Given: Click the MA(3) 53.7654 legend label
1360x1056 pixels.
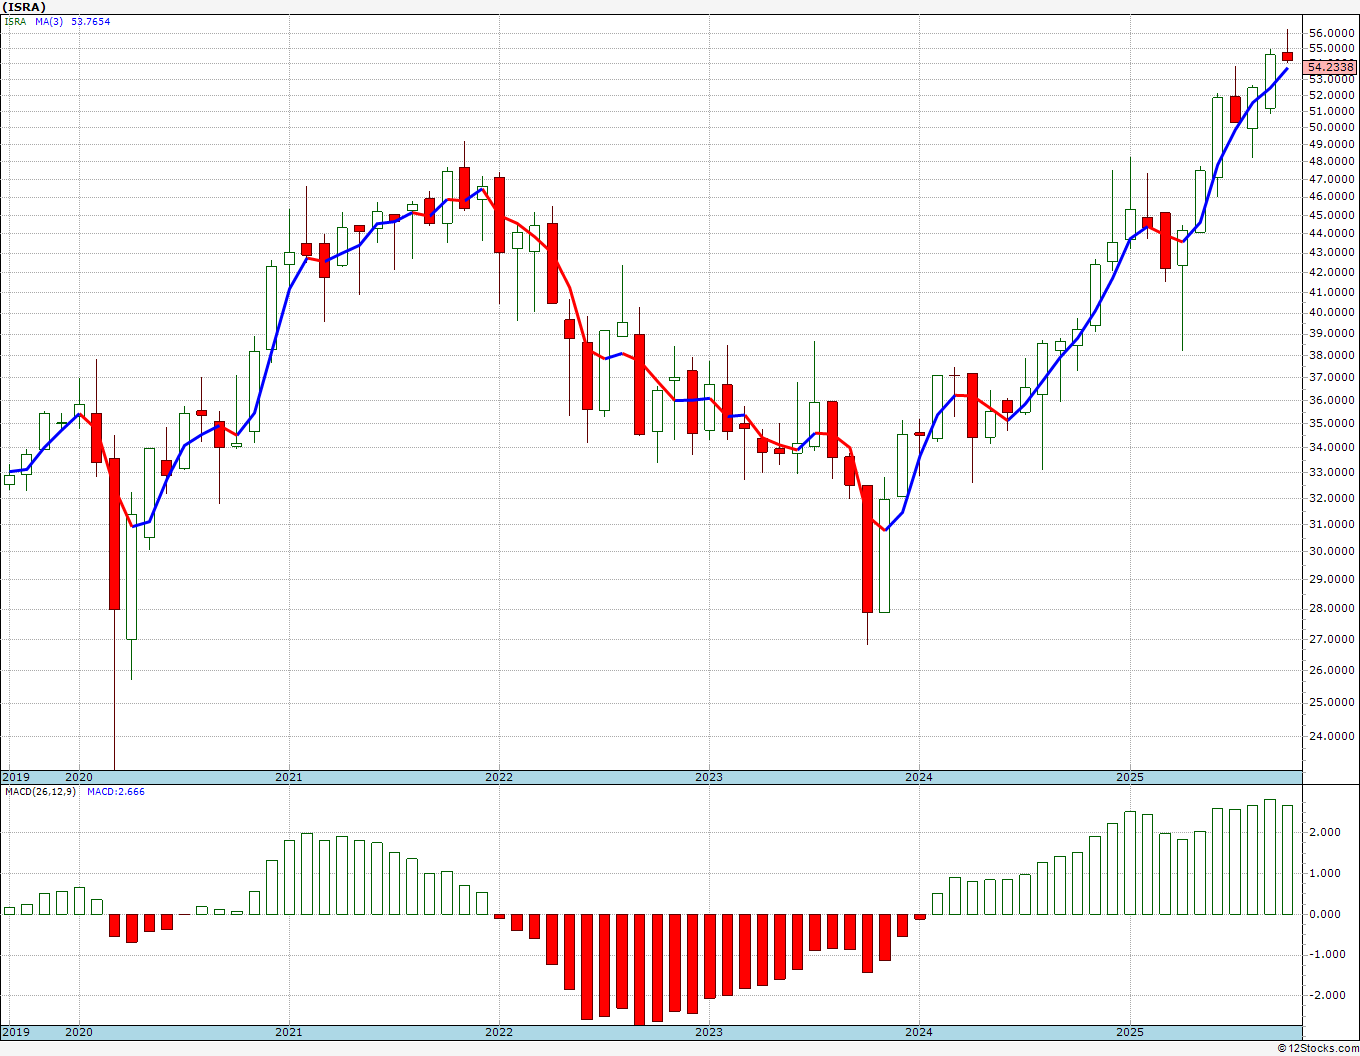Looking at the screenshot, I should pyautogui.click(x=73, y=21).
